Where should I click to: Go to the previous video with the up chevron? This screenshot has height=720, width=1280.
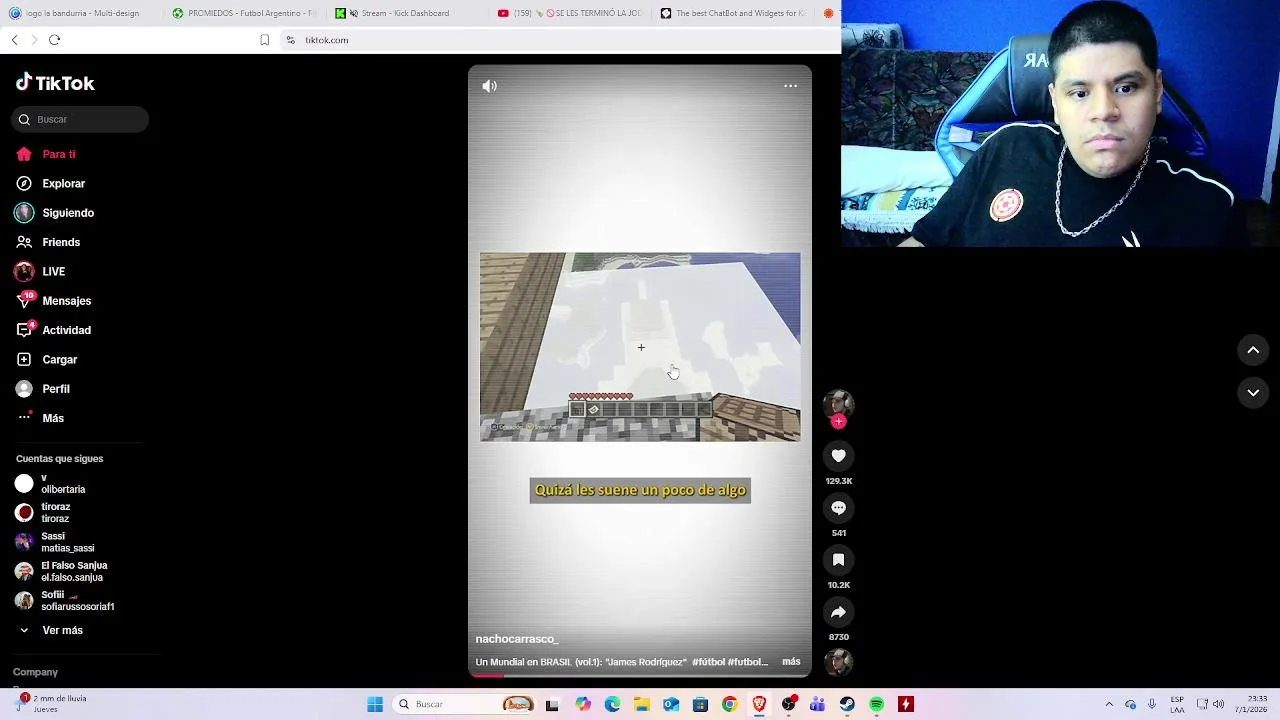coord(1253,350)
